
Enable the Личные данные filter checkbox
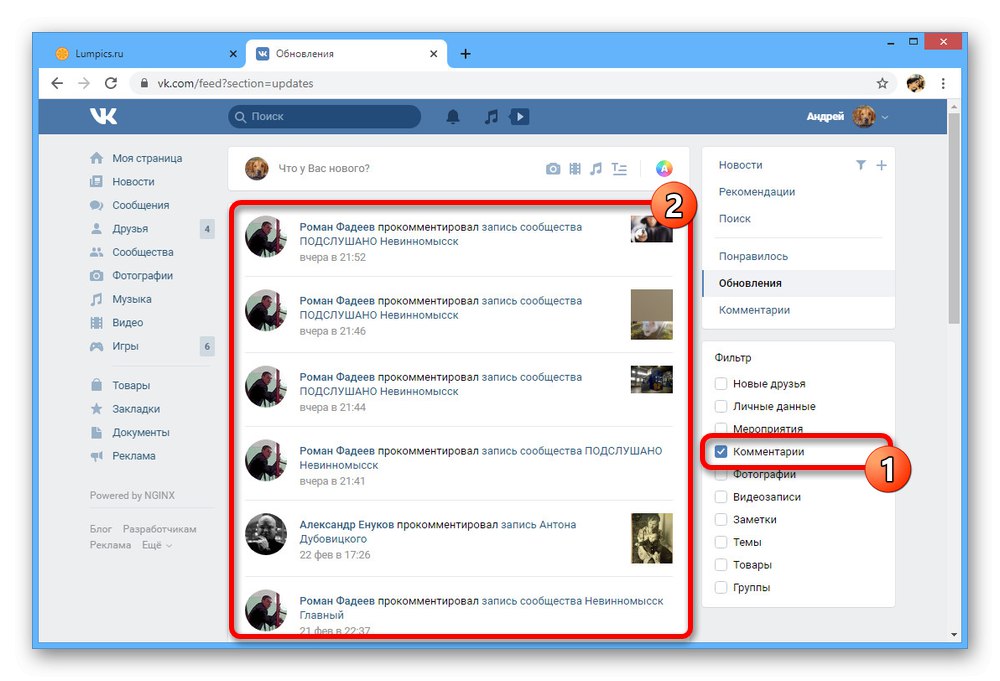click(x=721, y=406)
